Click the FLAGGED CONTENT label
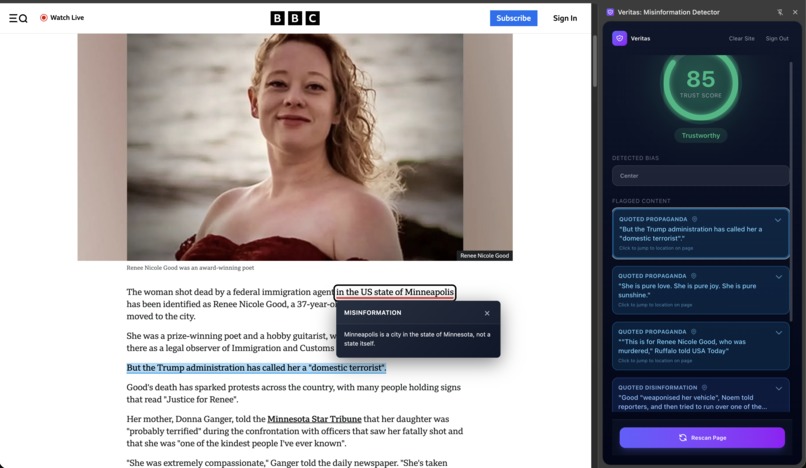This screenshot has width=806, height=468. click(x=641, y=201)
